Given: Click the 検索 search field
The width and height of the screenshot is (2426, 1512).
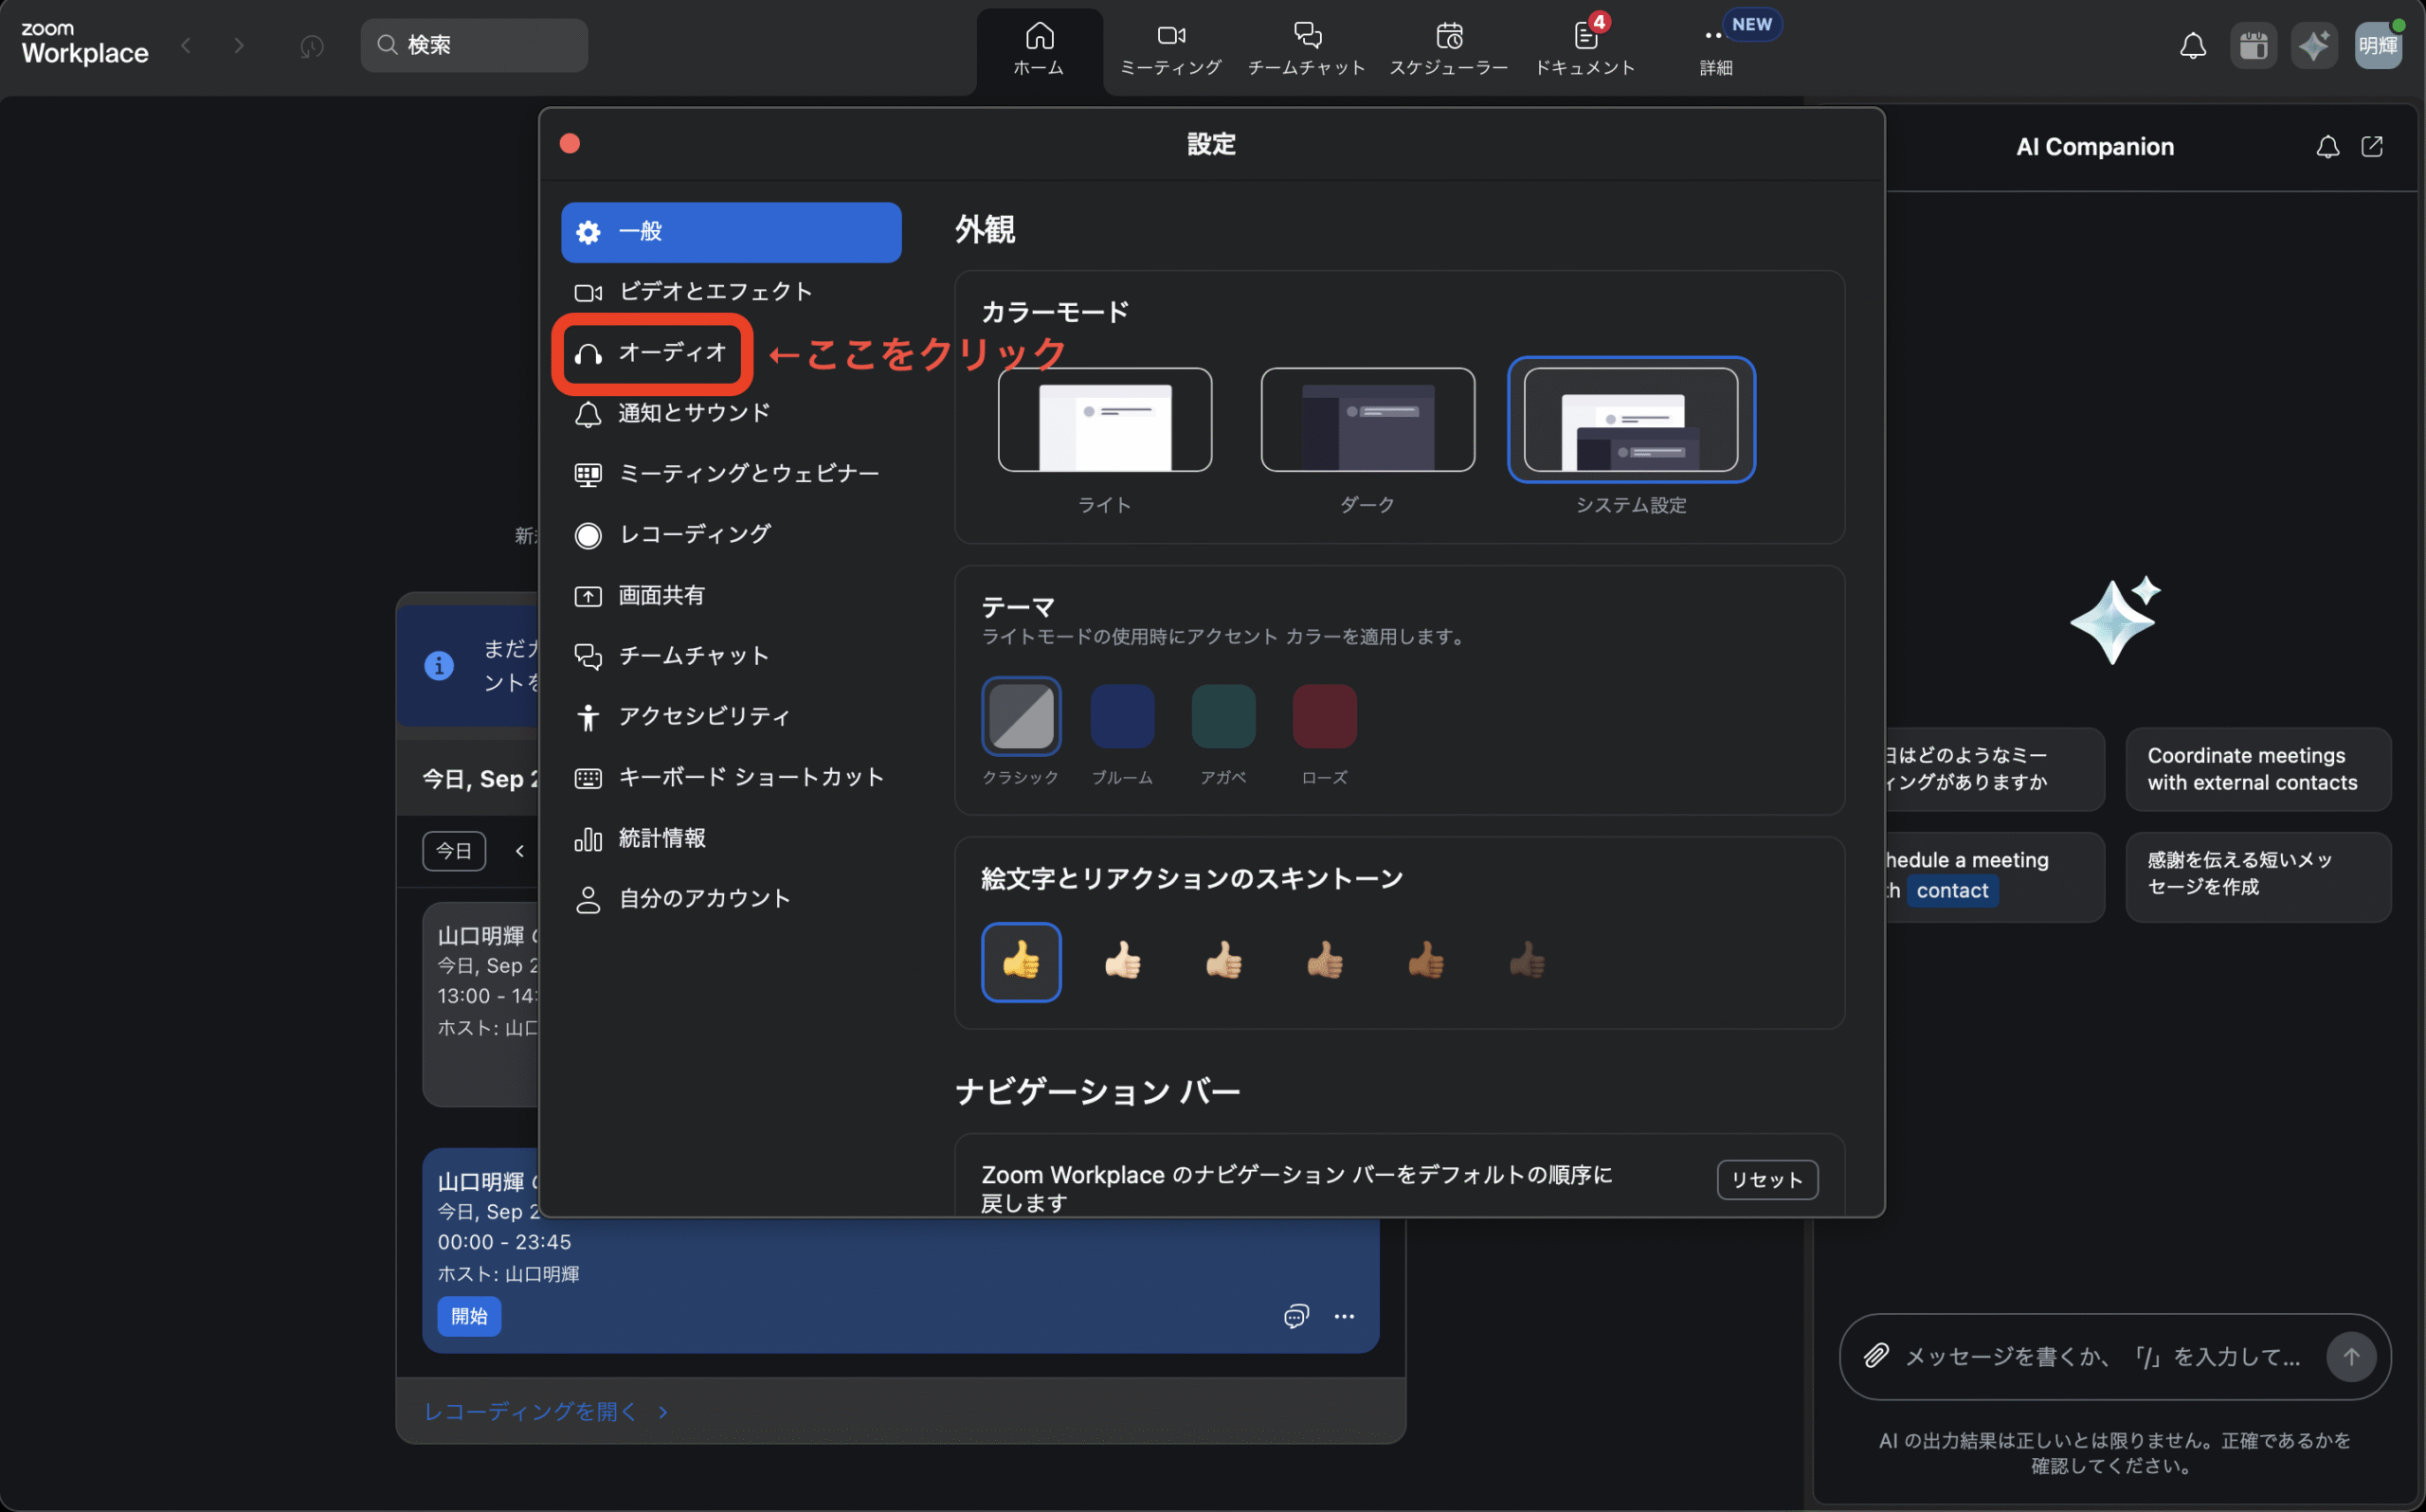Looking at the screenshot, I should [x=475, y=45].
